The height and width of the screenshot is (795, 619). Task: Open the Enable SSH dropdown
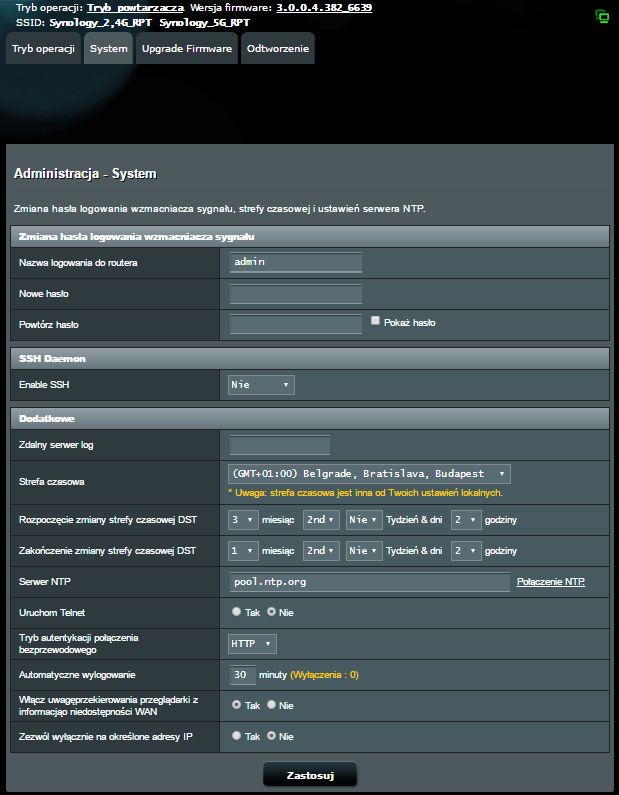click(261, 385)
